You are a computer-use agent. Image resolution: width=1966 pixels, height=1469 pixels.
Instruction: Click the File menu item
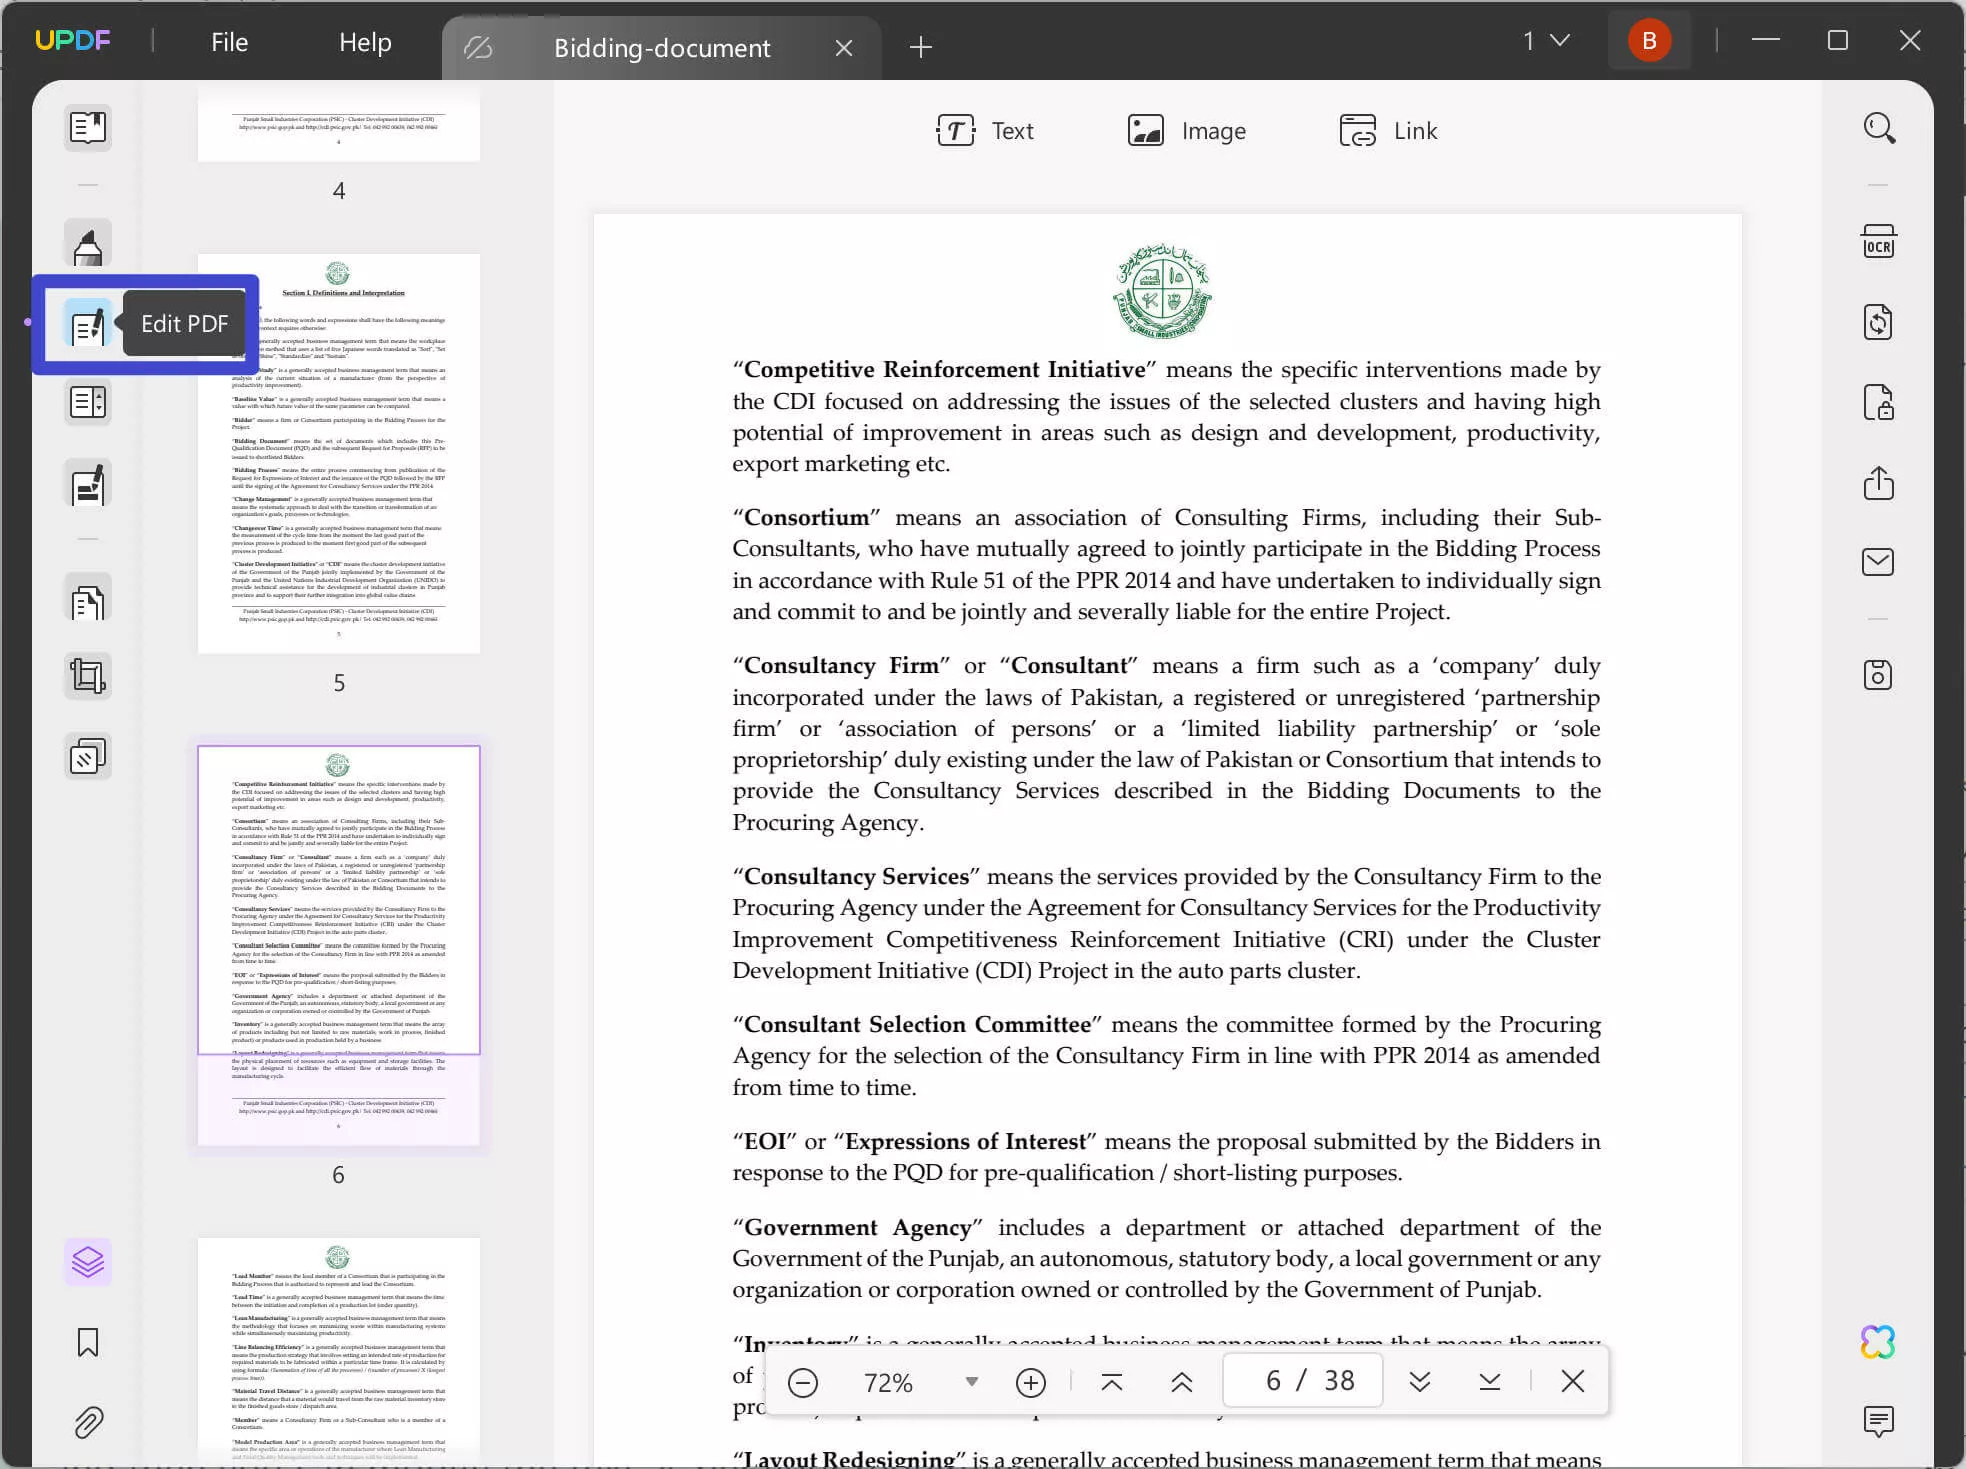point(228,42)
